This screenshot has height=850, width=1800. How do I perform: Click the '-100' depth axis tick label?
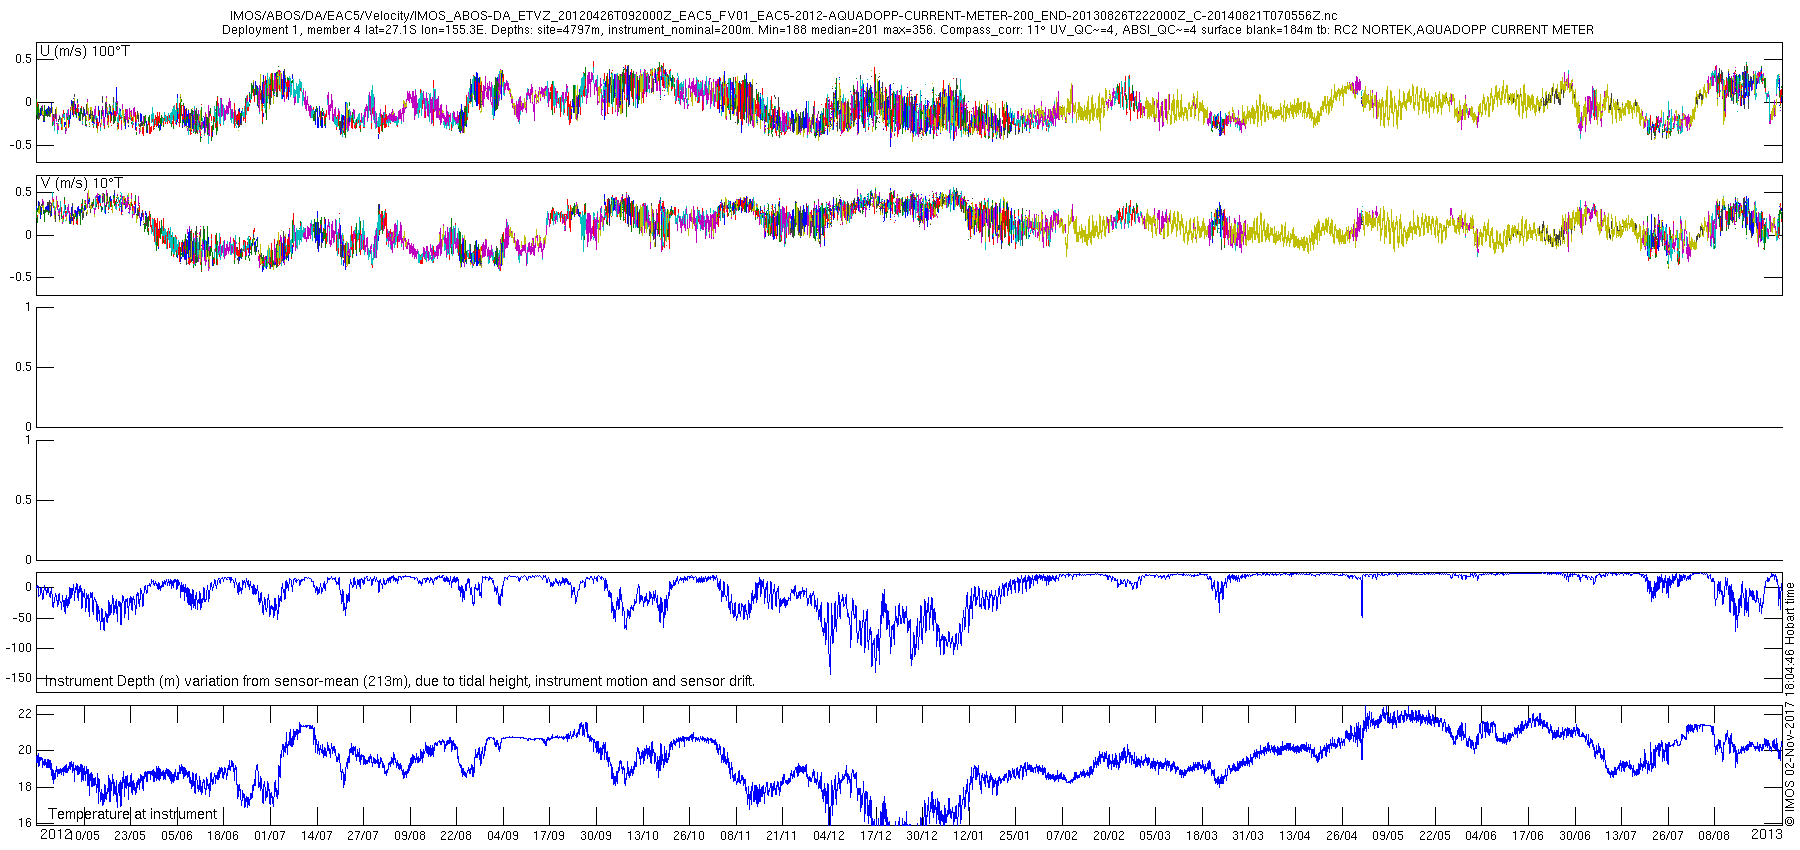click(x=20, y=648)
